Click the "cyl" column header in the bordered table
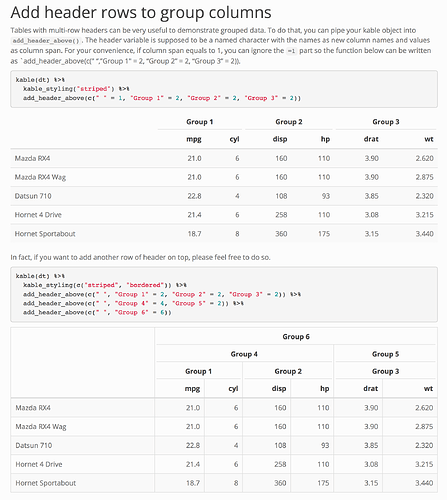The width and height of the screenshot is (447, 500). [x=233, y=389]
